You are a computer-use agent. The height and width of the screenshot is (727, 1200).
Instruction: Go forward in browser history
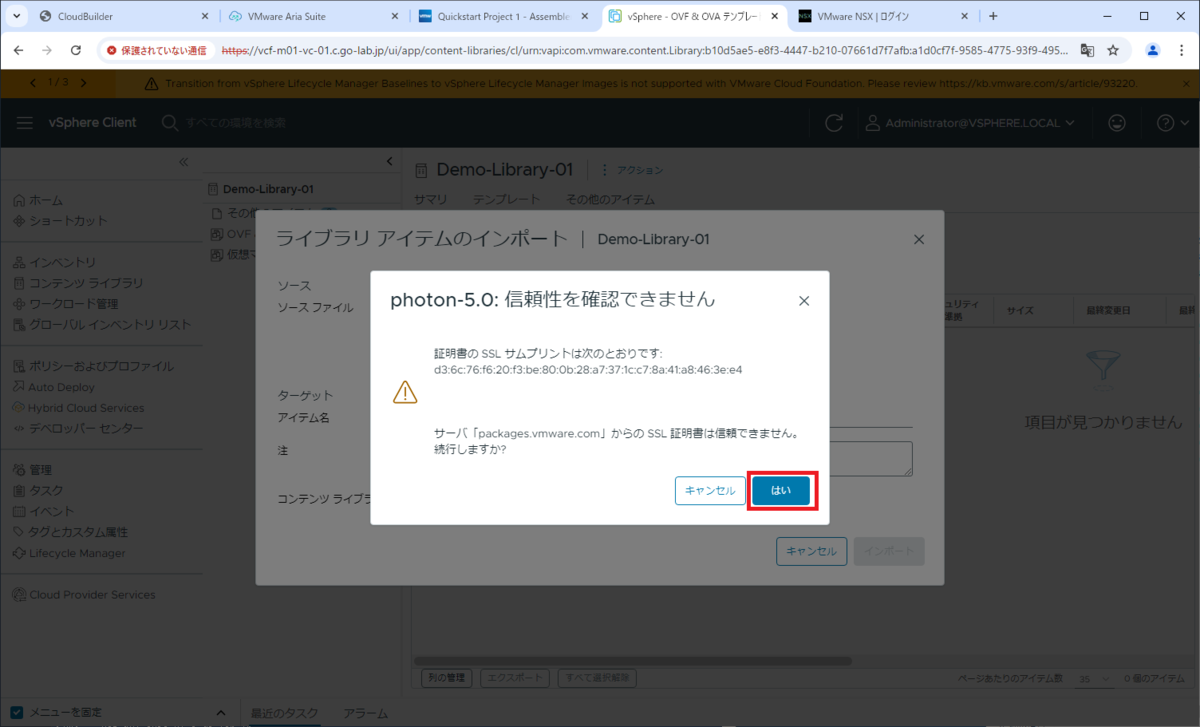coord(47,50)
